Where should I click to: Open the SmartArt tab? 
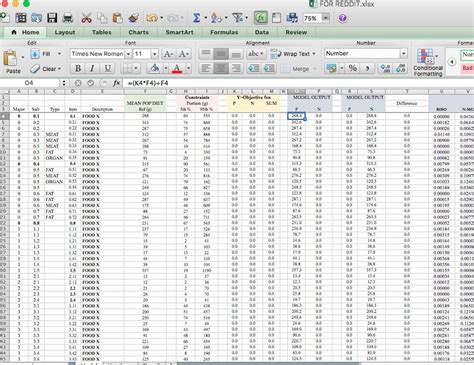pos(179,32)
